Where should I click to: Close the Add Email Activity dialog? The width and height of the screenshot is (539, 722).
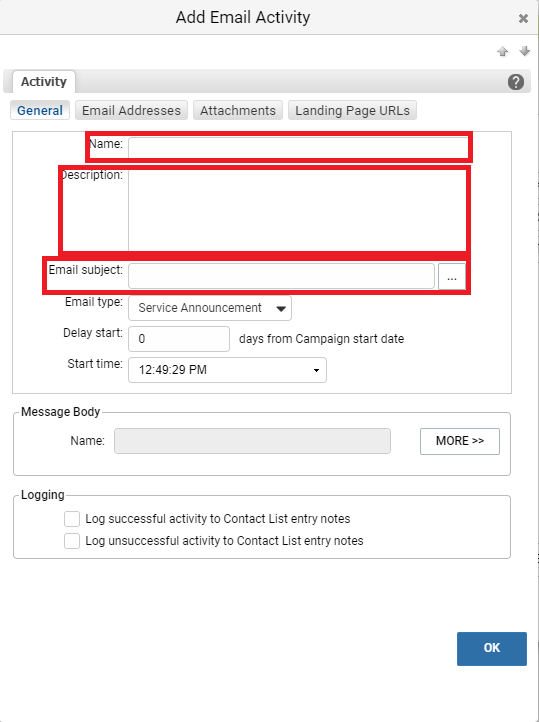[x=523, y=18]
